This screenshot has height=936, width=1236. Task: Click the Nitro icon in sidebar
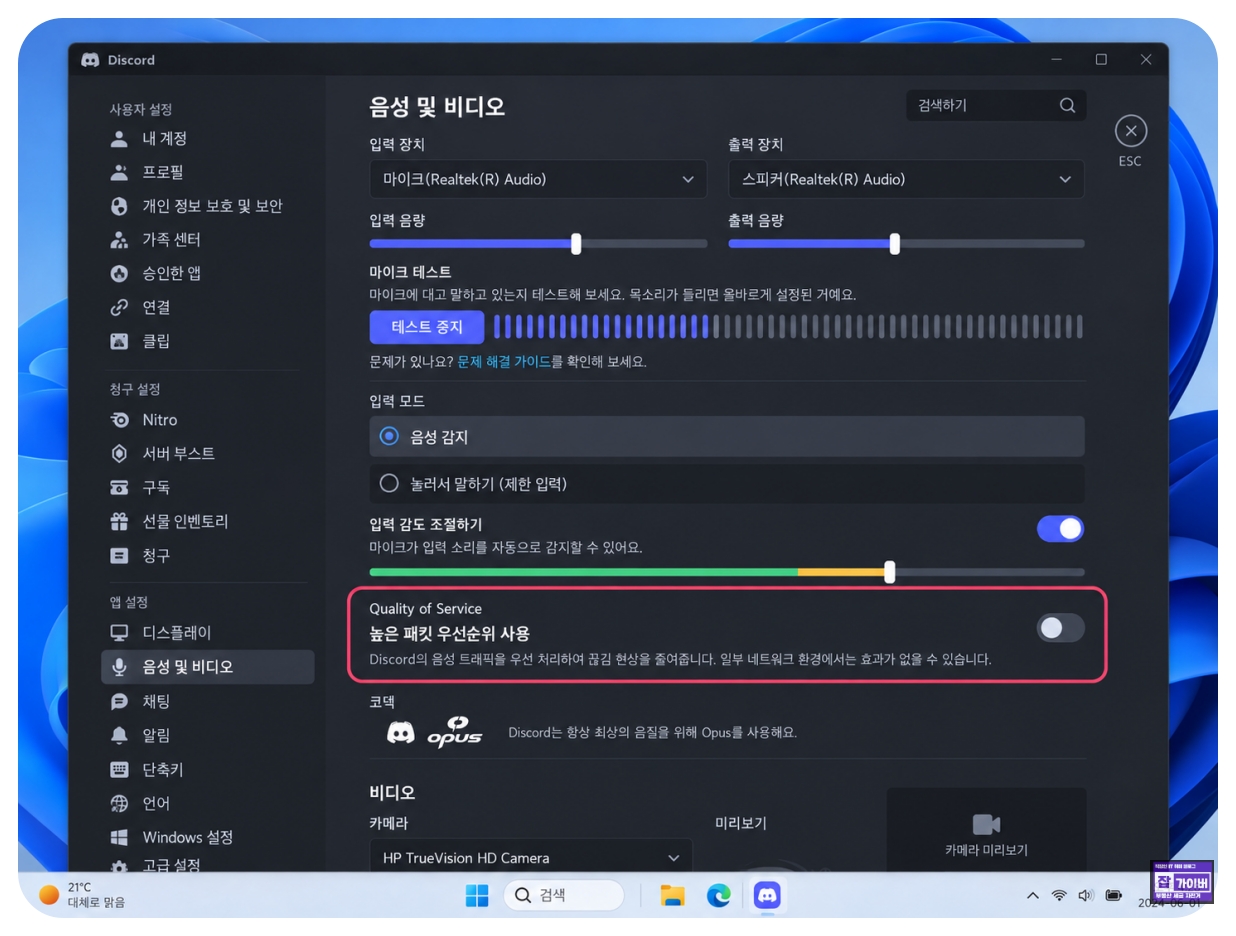(120, 420)
